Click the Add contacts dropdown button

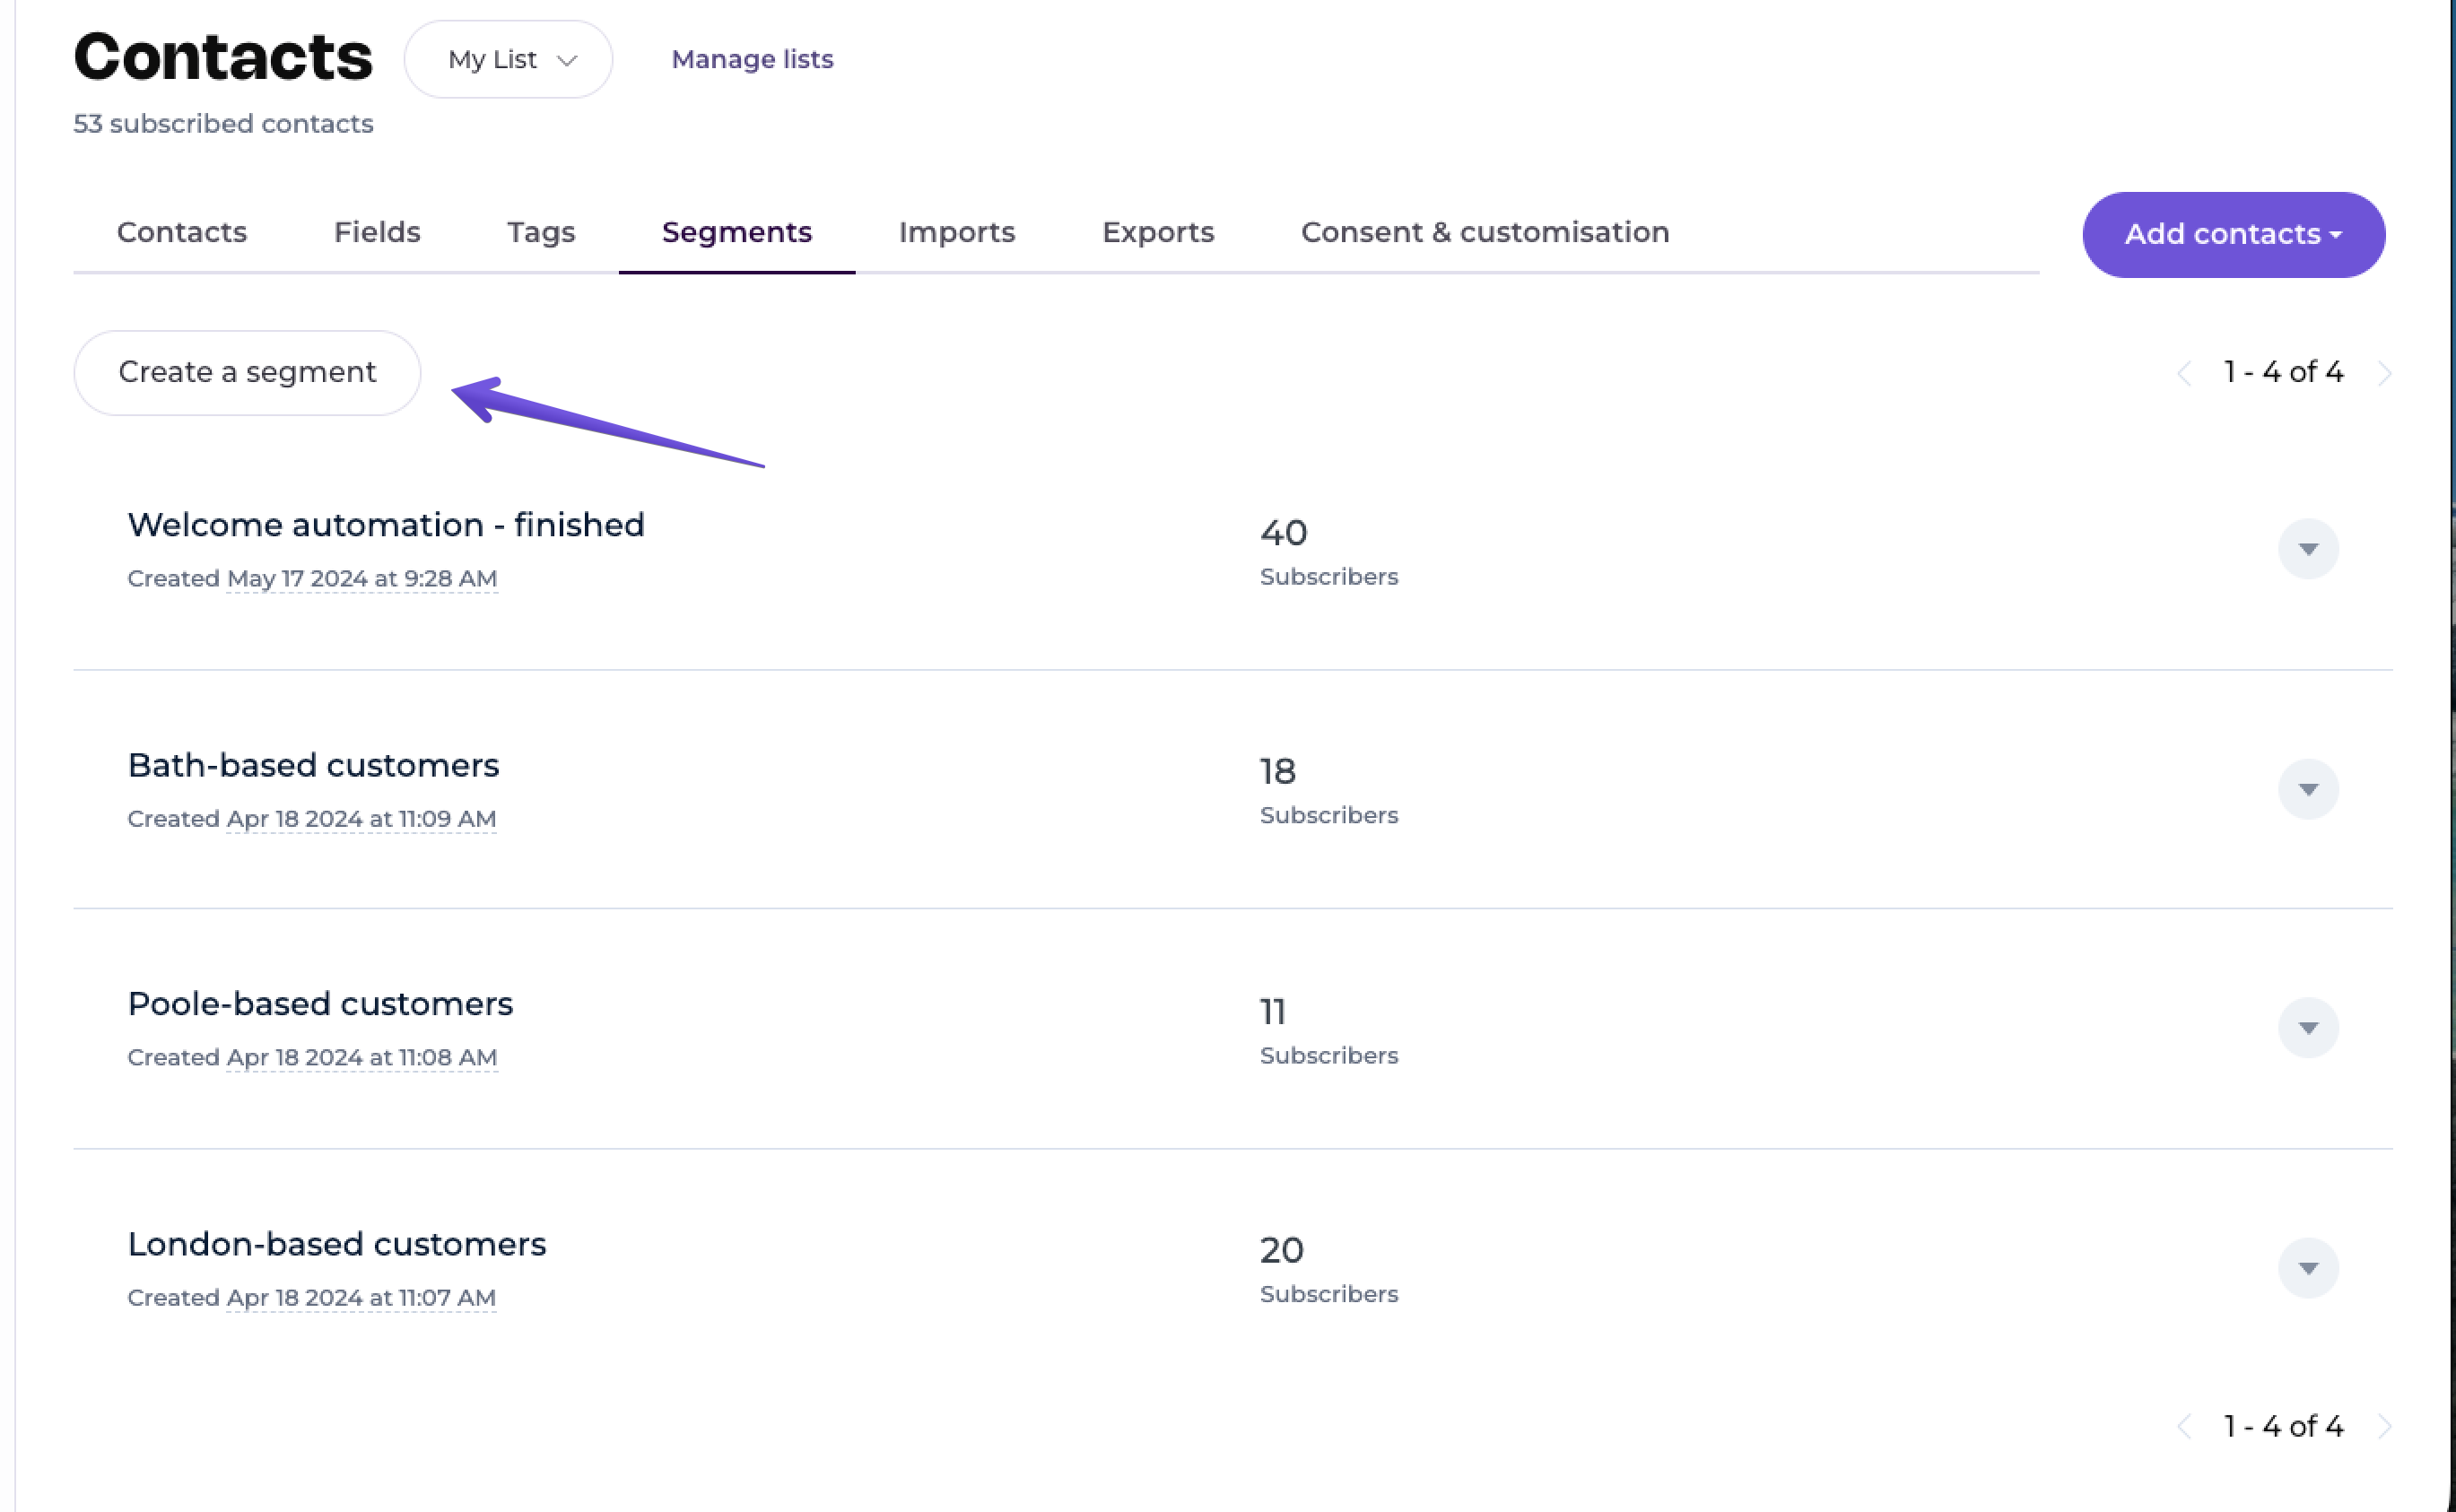tap(2232, 235)
